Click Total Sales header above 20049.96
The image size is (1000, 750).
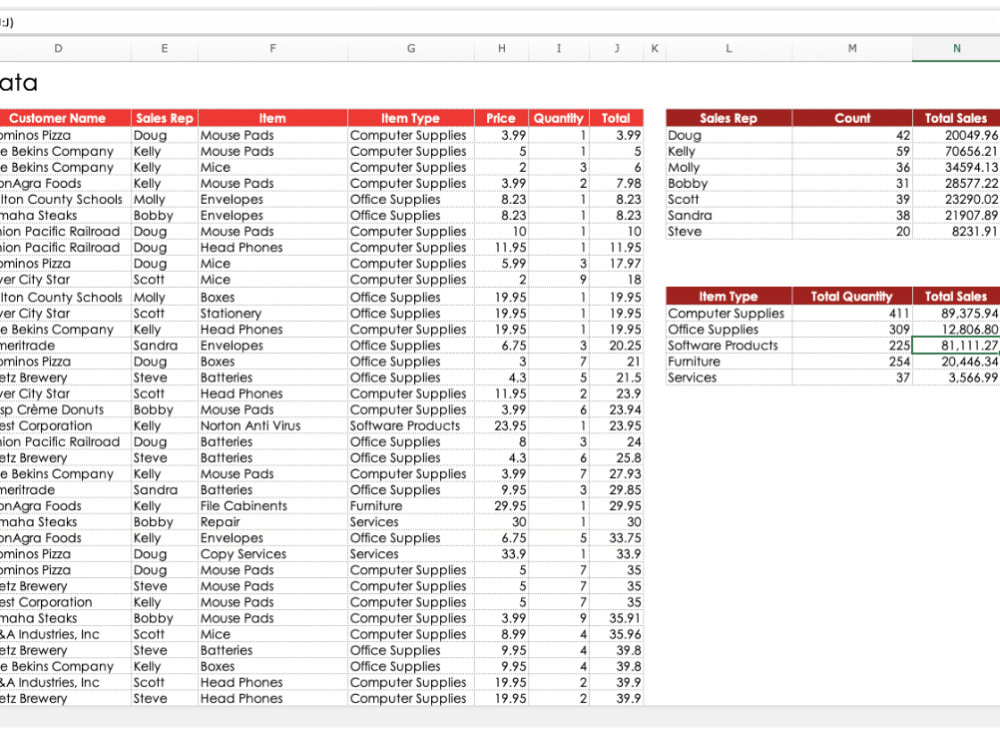tap(956, 118)
